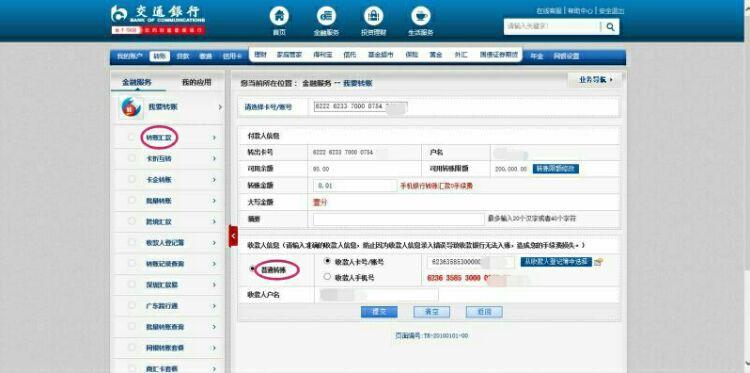Open 批量转账 in the sidebar

(x=159, y=201)
